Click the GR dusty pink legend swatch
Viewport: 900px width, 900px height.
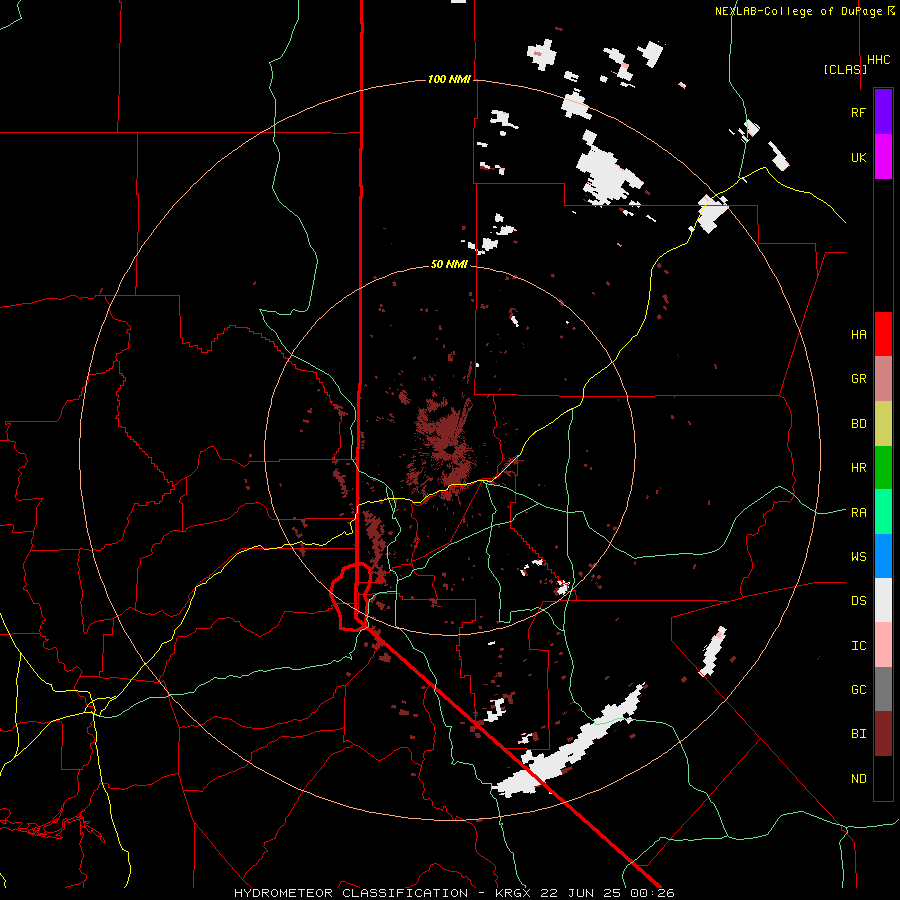tap(883, 379)
